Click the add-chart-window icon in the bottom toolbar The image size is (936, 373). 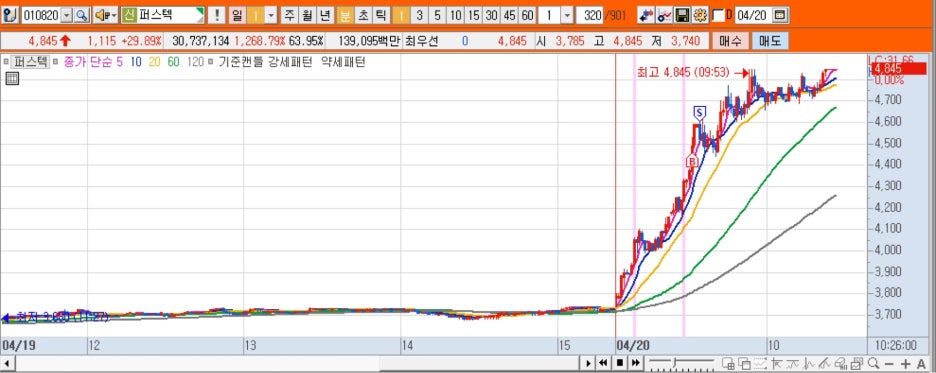(728, 363)
